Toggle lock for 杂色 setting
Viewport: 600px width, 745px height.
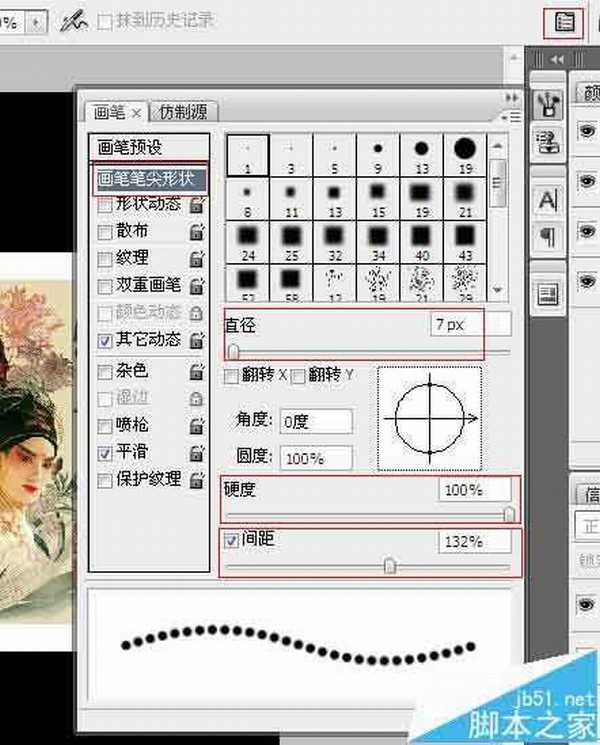[197, 372]
